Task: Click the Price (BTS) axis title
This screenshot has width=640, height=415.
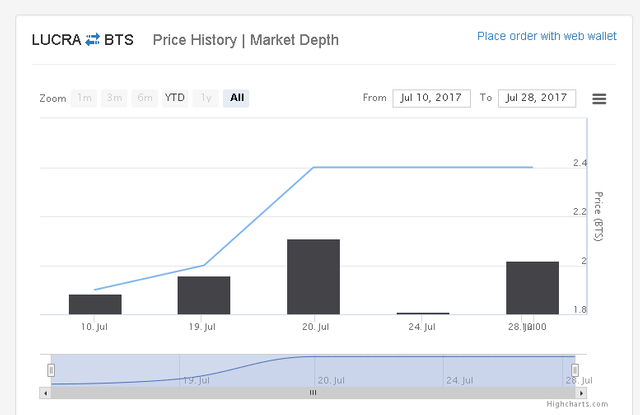Action: pos(598,216)
